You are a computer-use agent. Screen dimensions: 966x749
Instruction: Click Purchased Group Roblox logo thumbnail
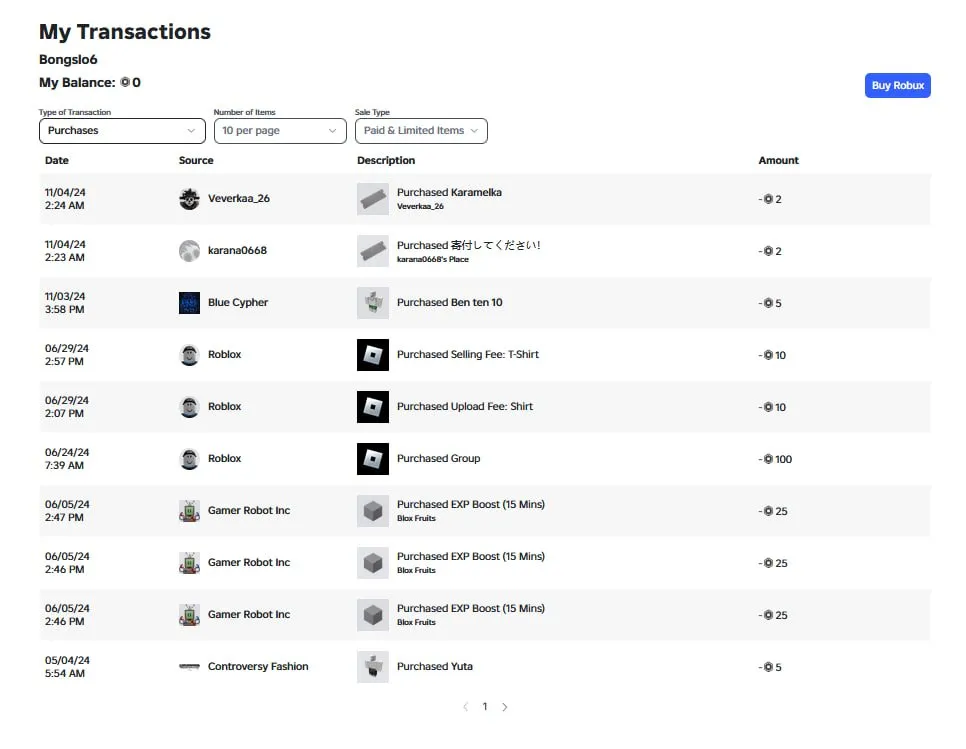click(x=373, y=459)
